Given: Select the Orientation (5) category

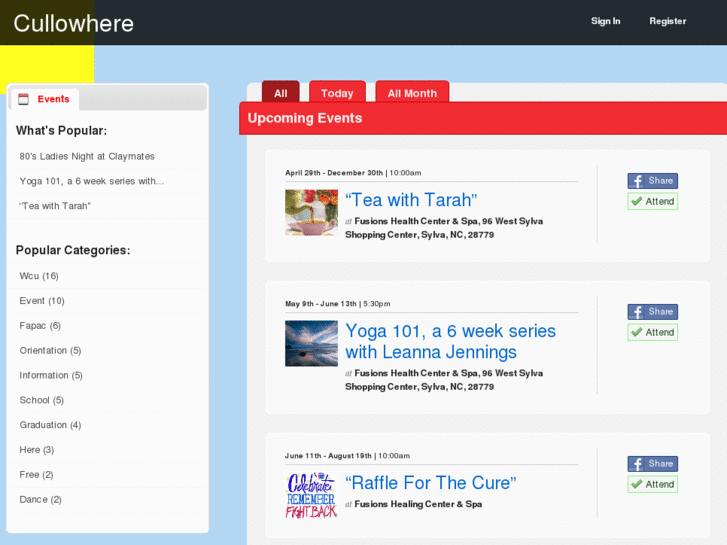Looking at the screenshot, I should click(x=50, y=351).
